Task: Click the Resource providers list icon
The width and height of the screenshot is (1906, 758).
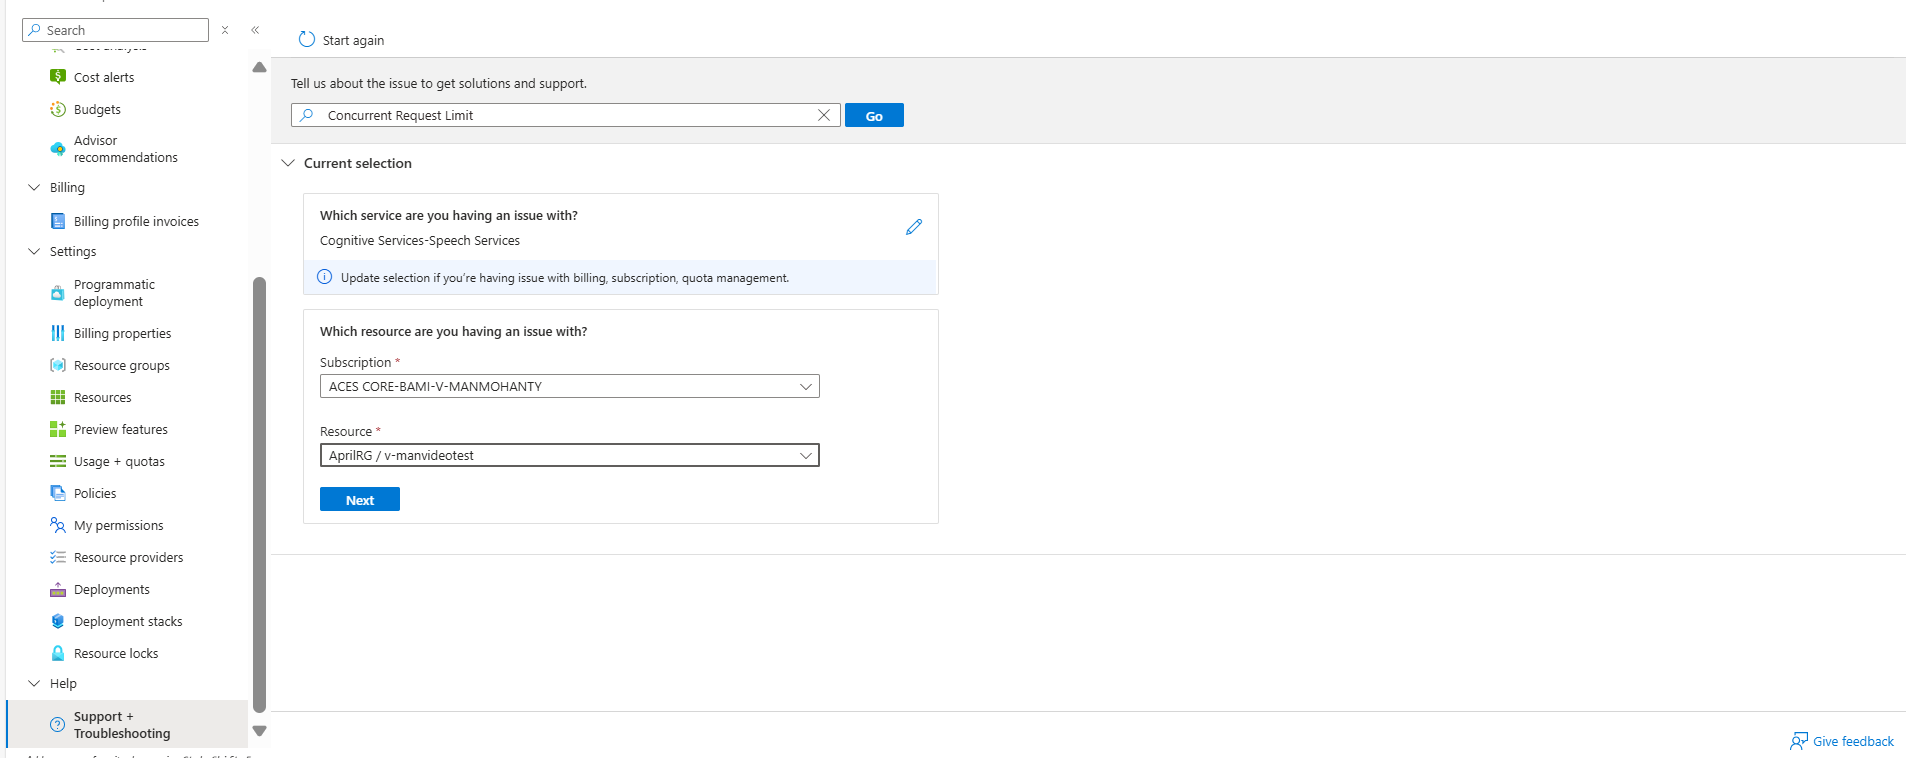Action: 58,557
